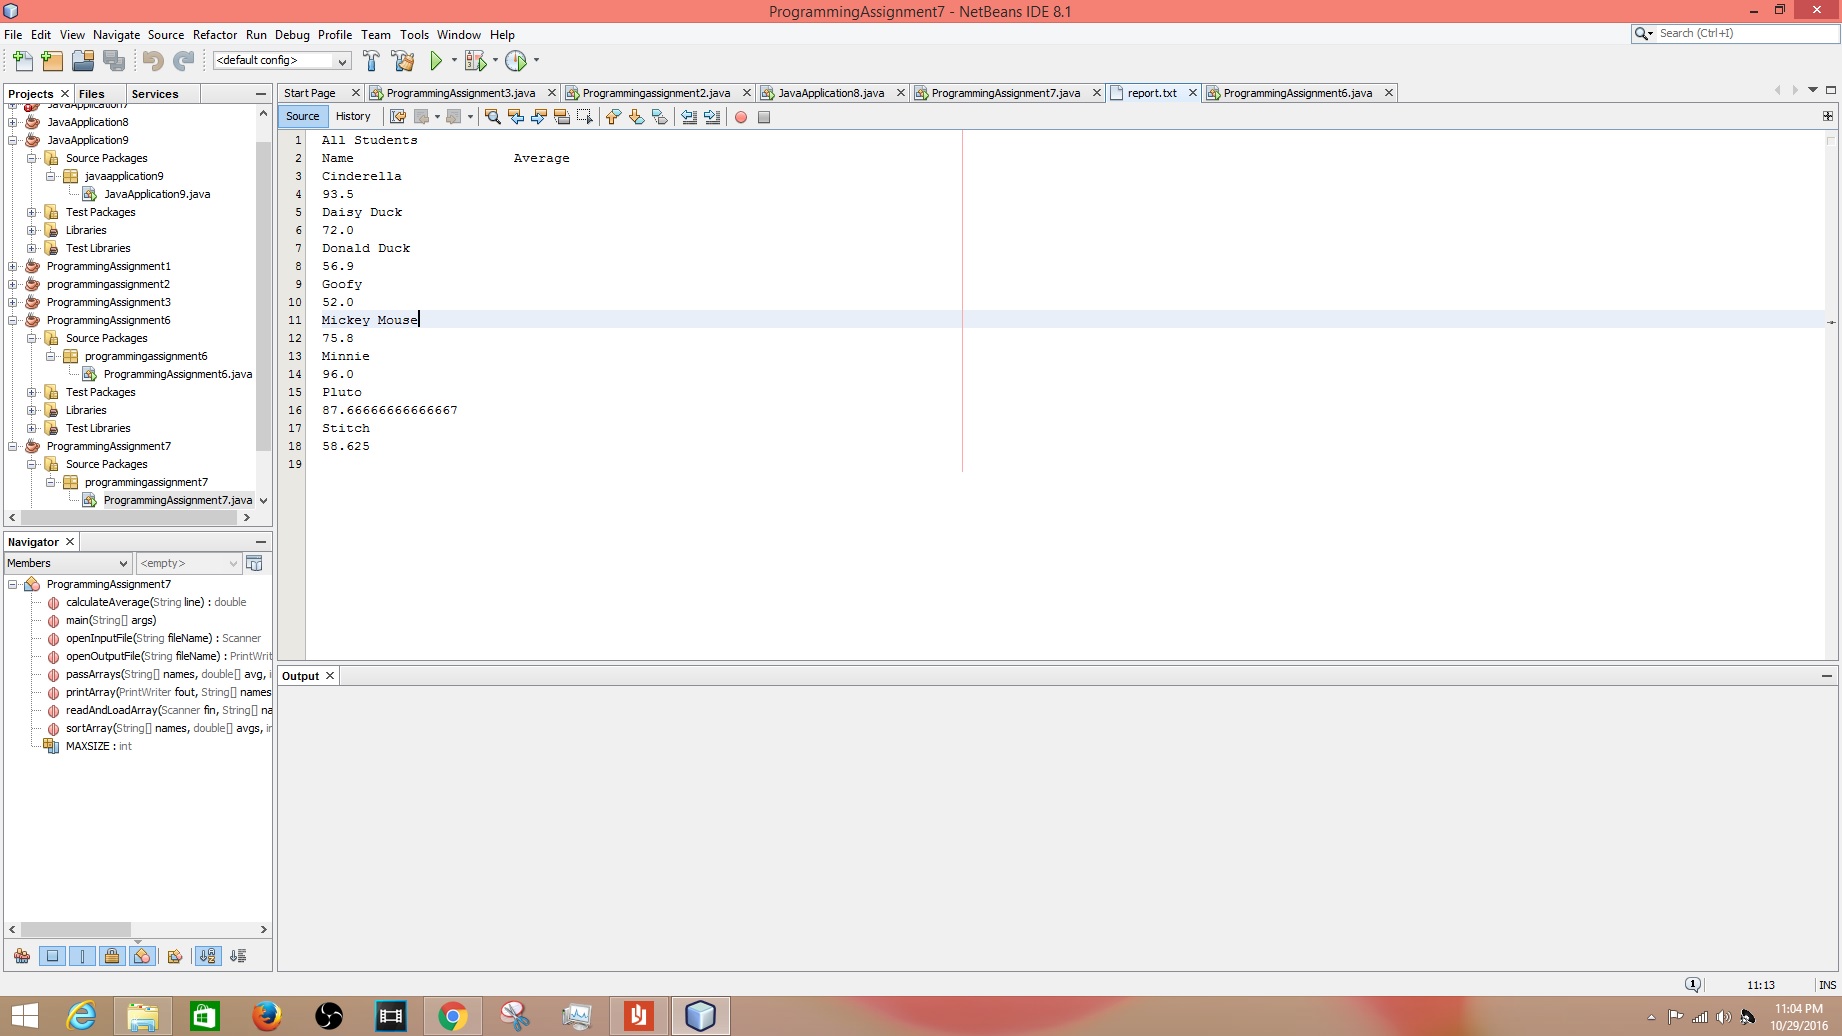Screen dimensions: 1842x1036
Task: Toggle Show Fields filter in Navigator
Action: (52, 956)
